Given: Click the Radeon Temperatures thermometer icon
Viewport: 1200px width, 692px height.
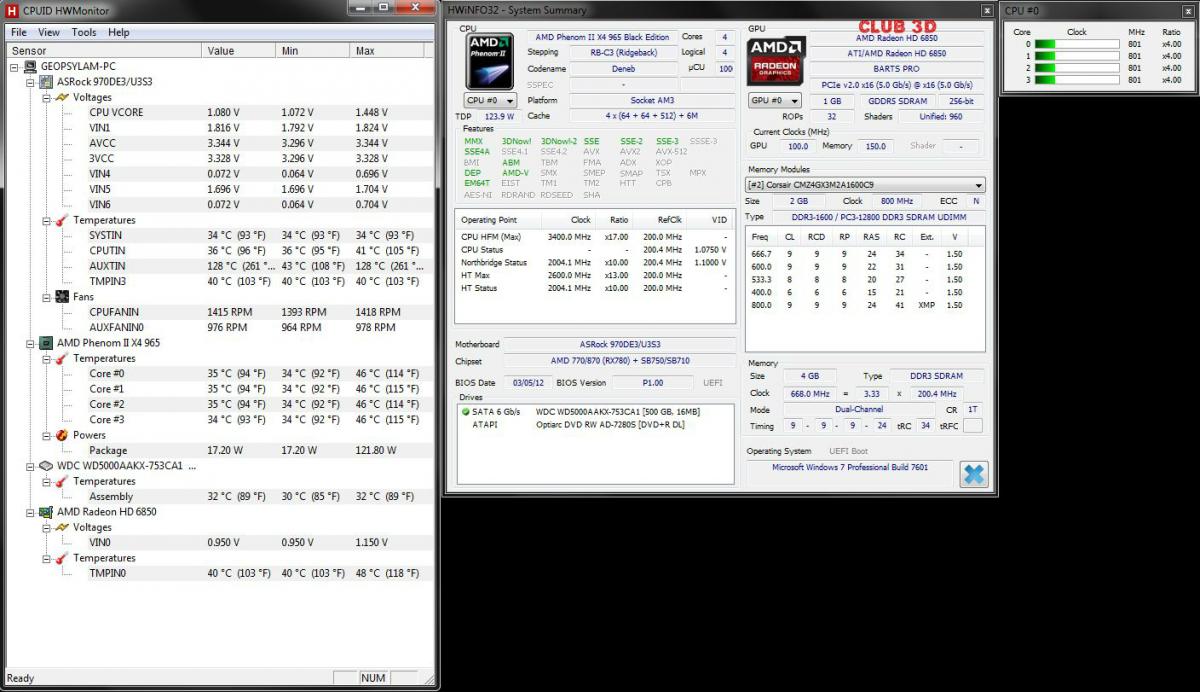Looking at the screenshot, I should (x=62, y=558).
